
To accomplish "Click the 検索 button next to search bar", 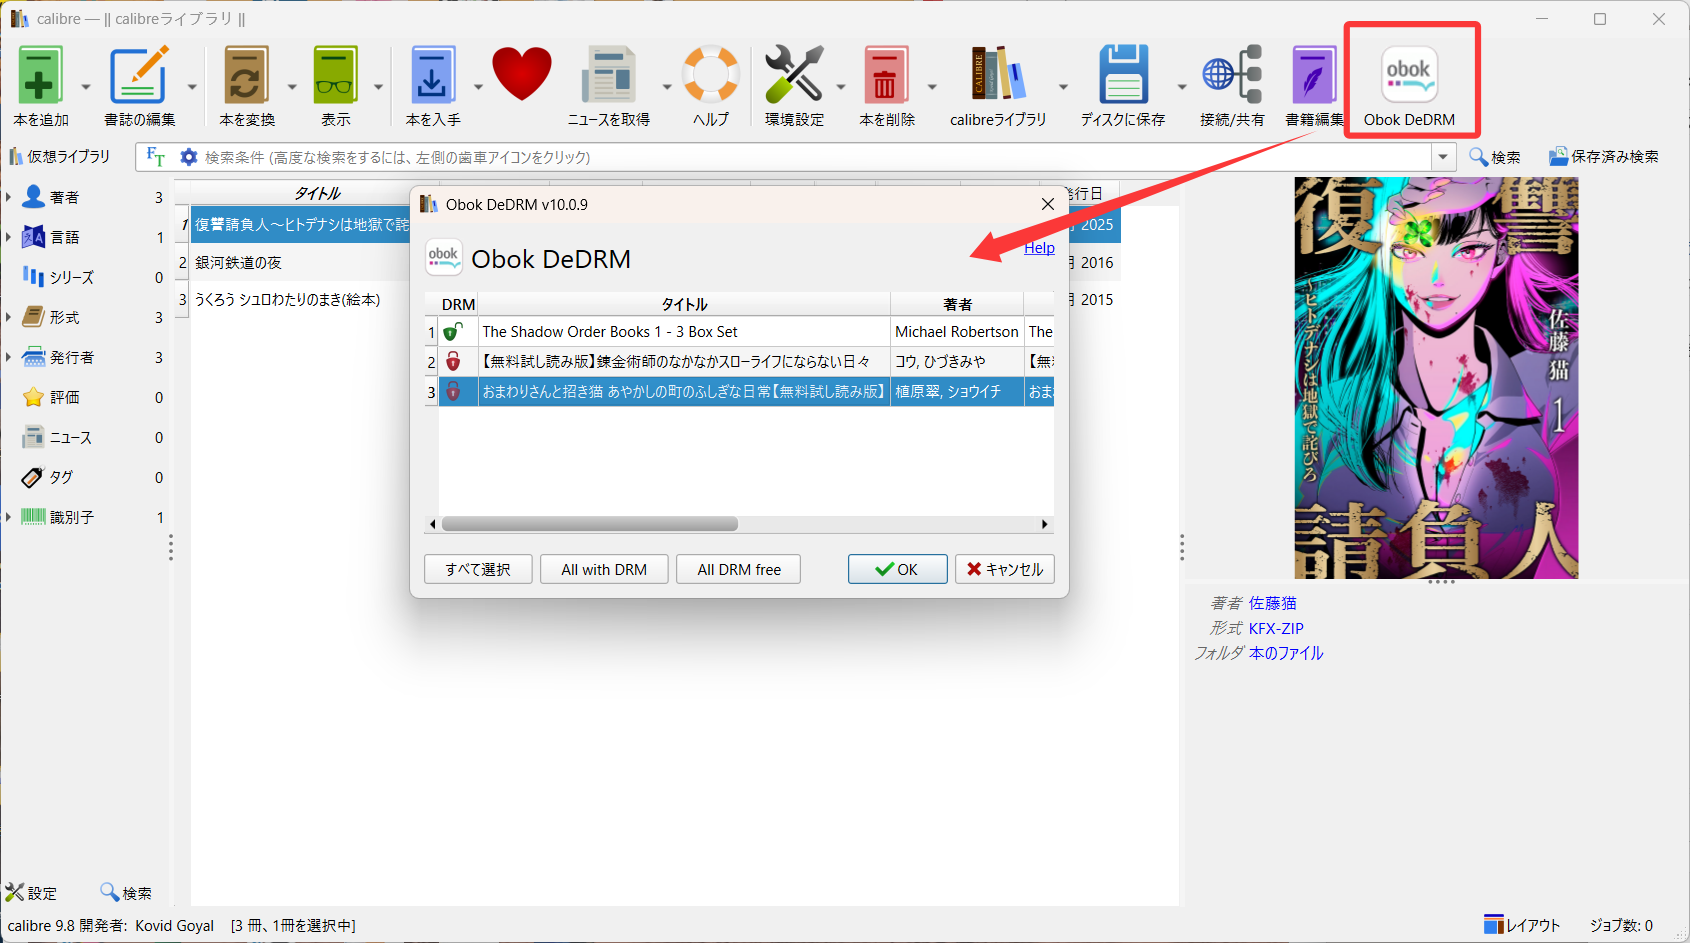I will (1495, 157).
